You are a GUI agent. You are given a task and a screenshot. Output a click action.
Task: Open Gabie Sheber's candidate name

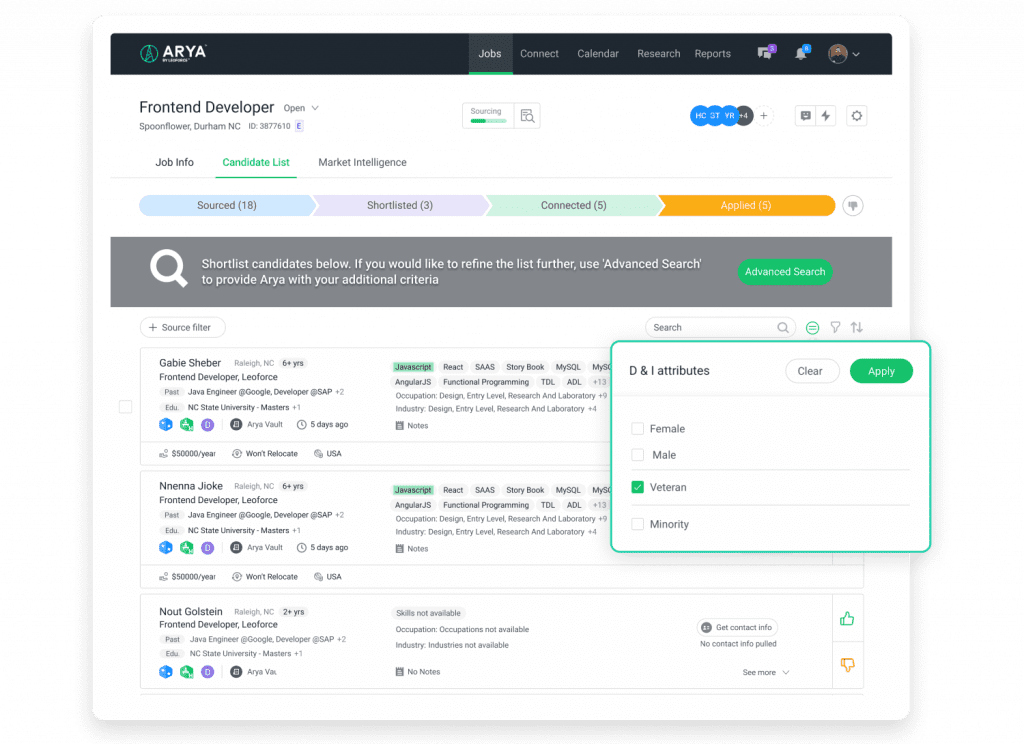point(190,363)
